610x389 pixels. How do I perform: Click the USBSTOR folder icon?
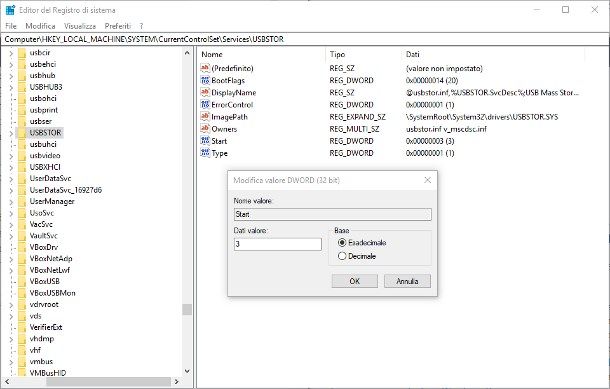point(22,133)
